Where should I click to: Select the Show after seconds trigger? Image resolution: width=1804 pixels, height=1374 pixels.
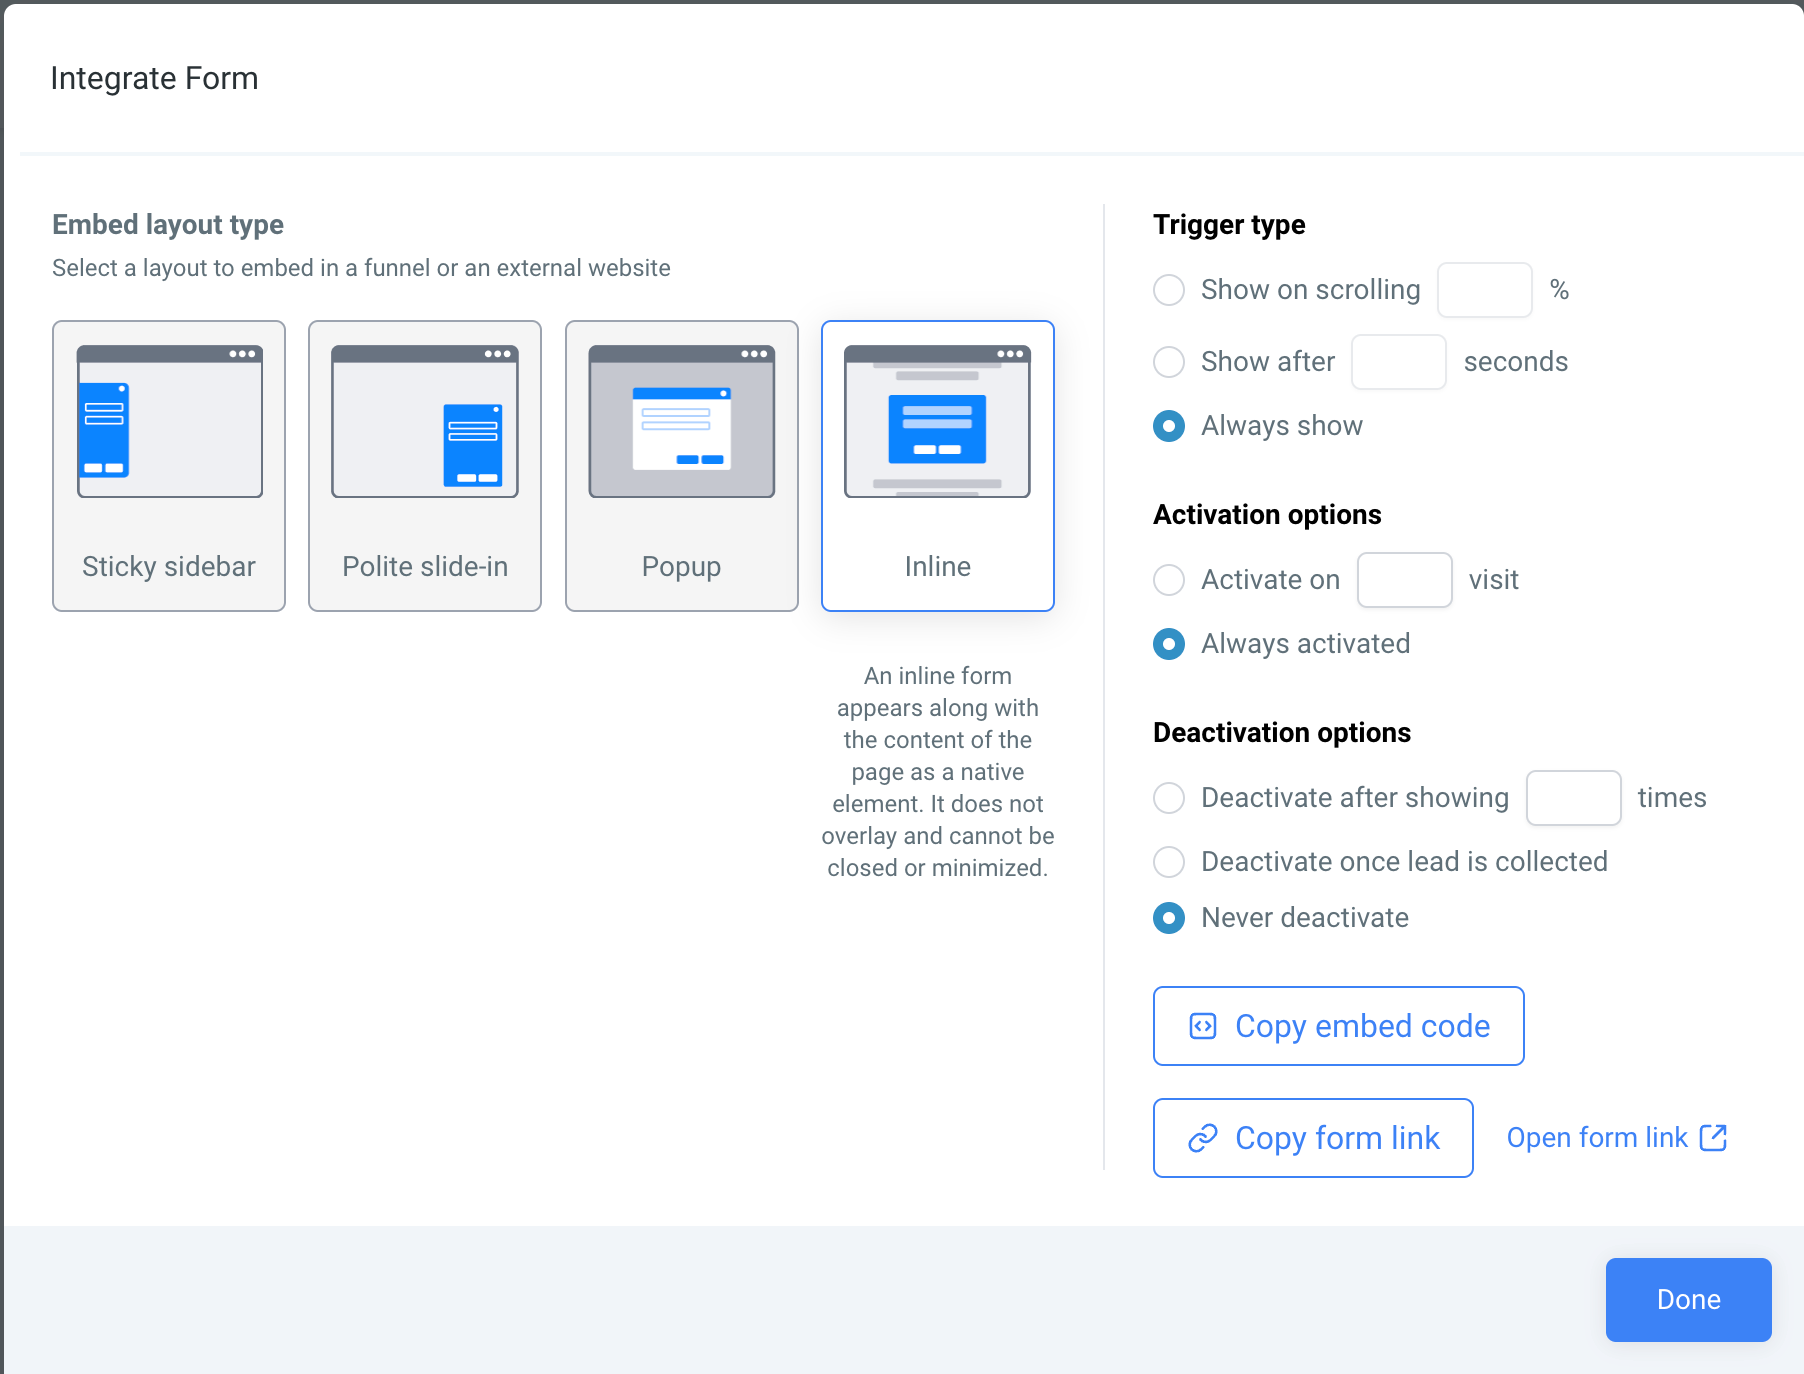(1168, 362)
